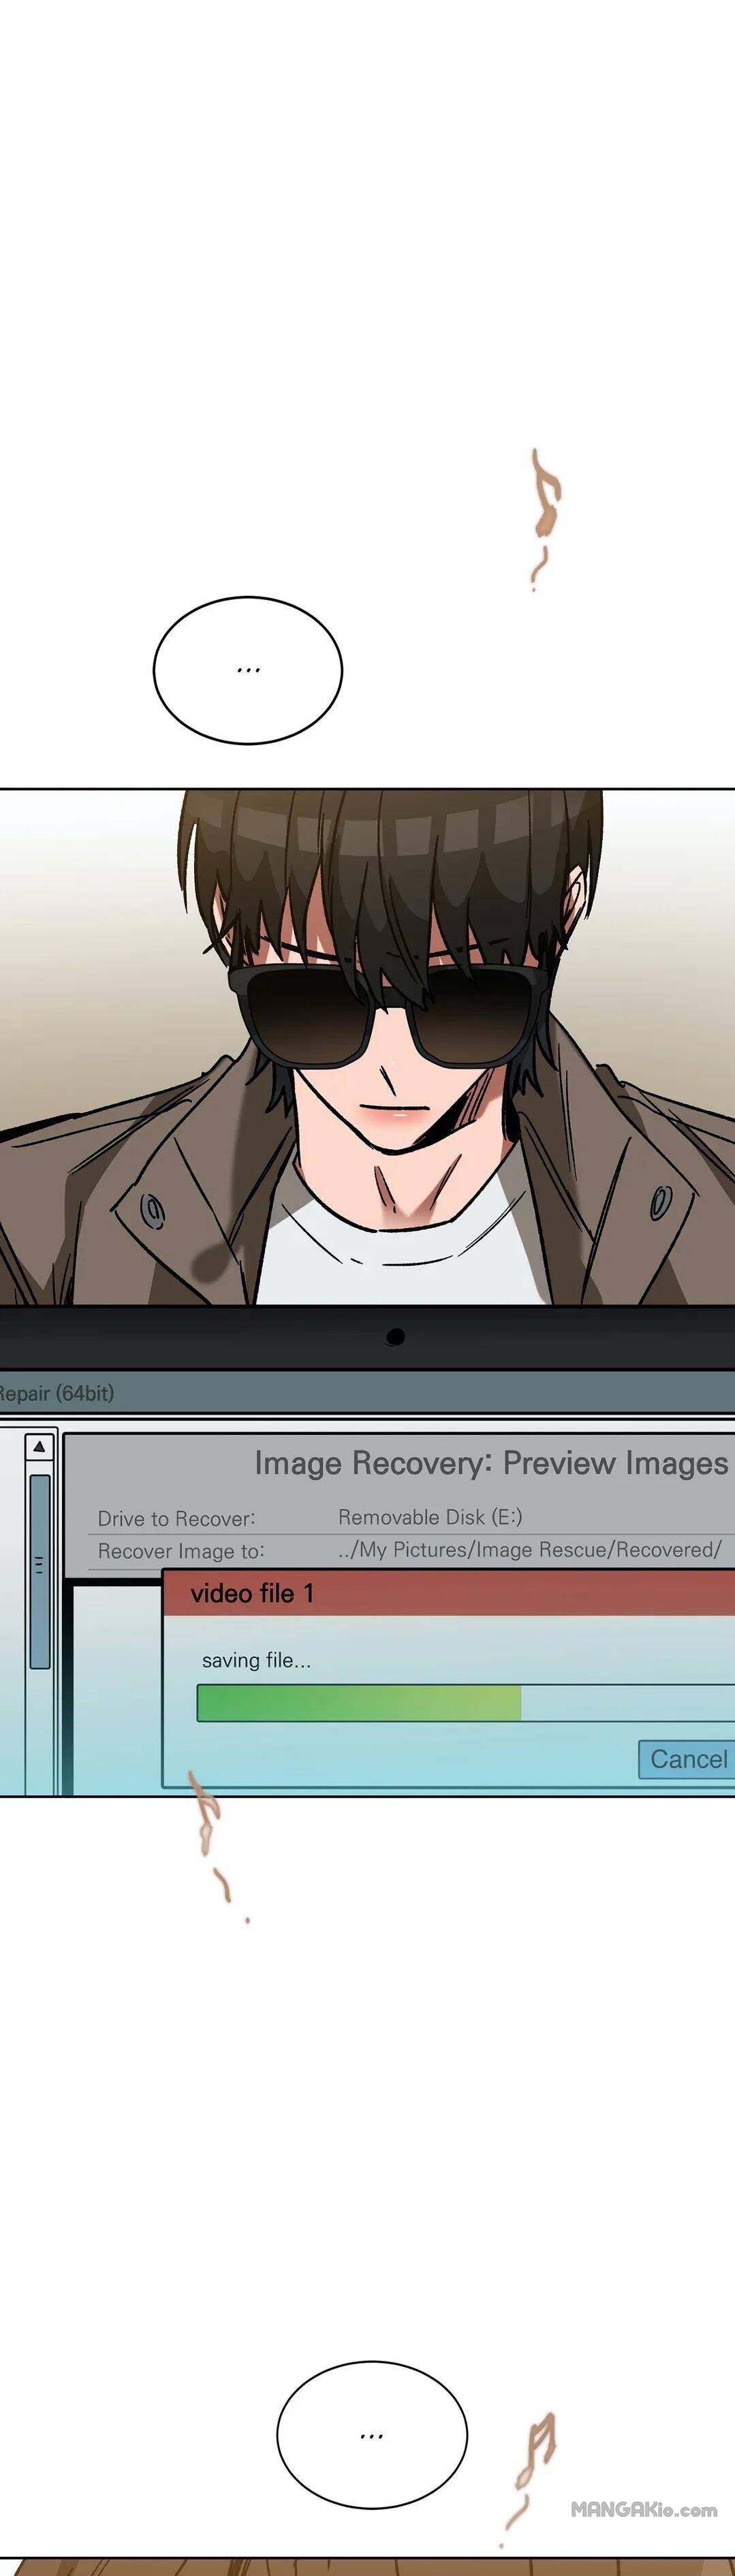Image resolution: width=735 pixels, height=2576 pixels.
Task: Open the MANGAKio.com watermark link
Action: tap(643, 2509)
